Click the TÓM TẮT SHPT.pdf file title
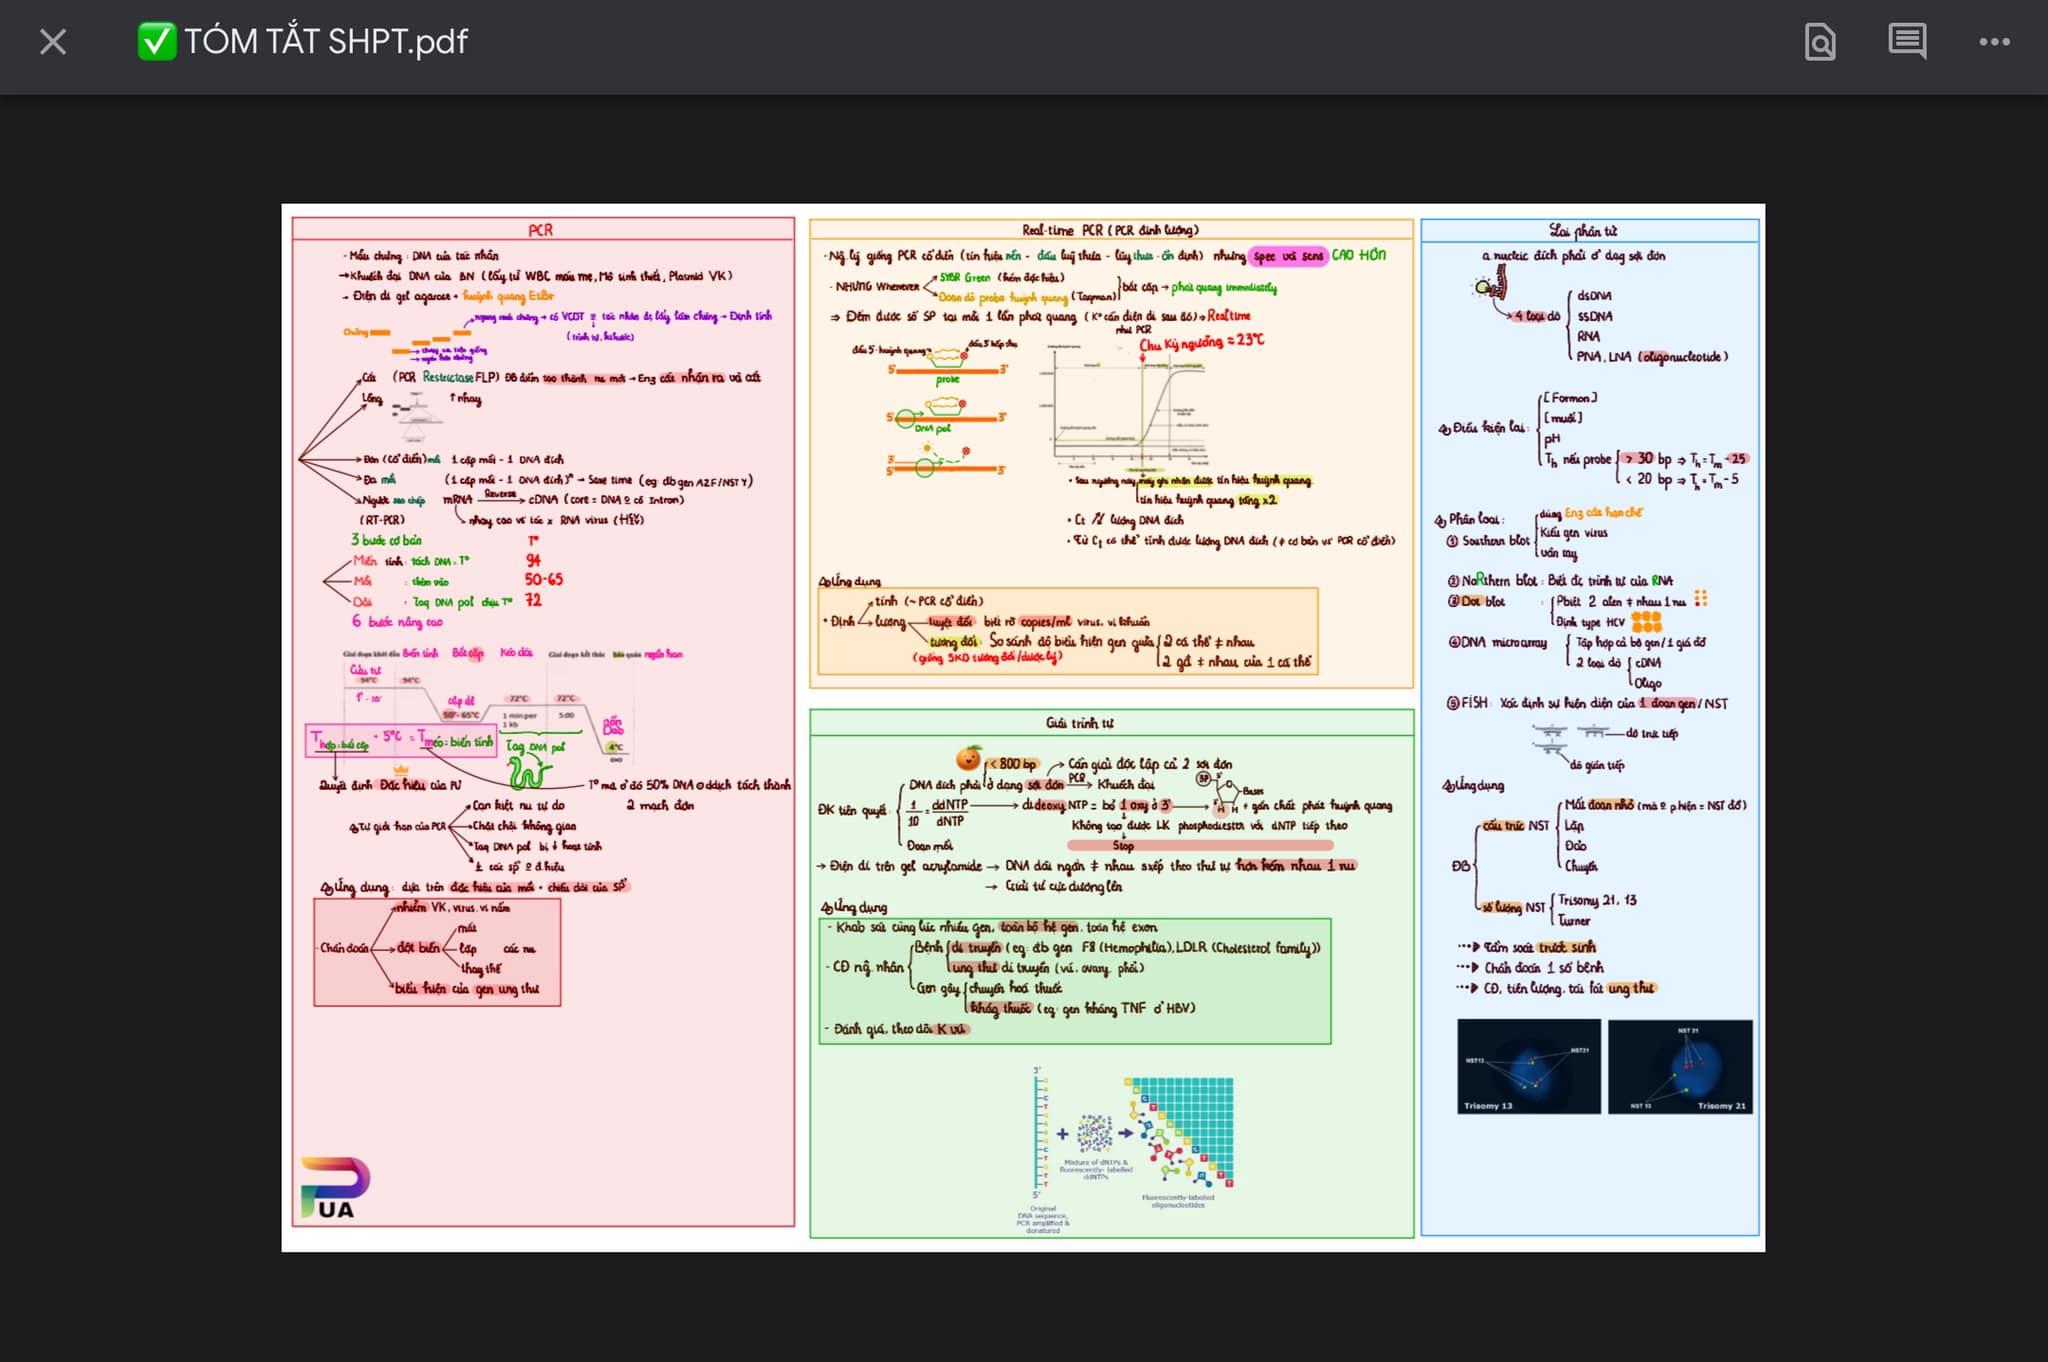Screen dimensions: 2048x1362 [326, 41]
